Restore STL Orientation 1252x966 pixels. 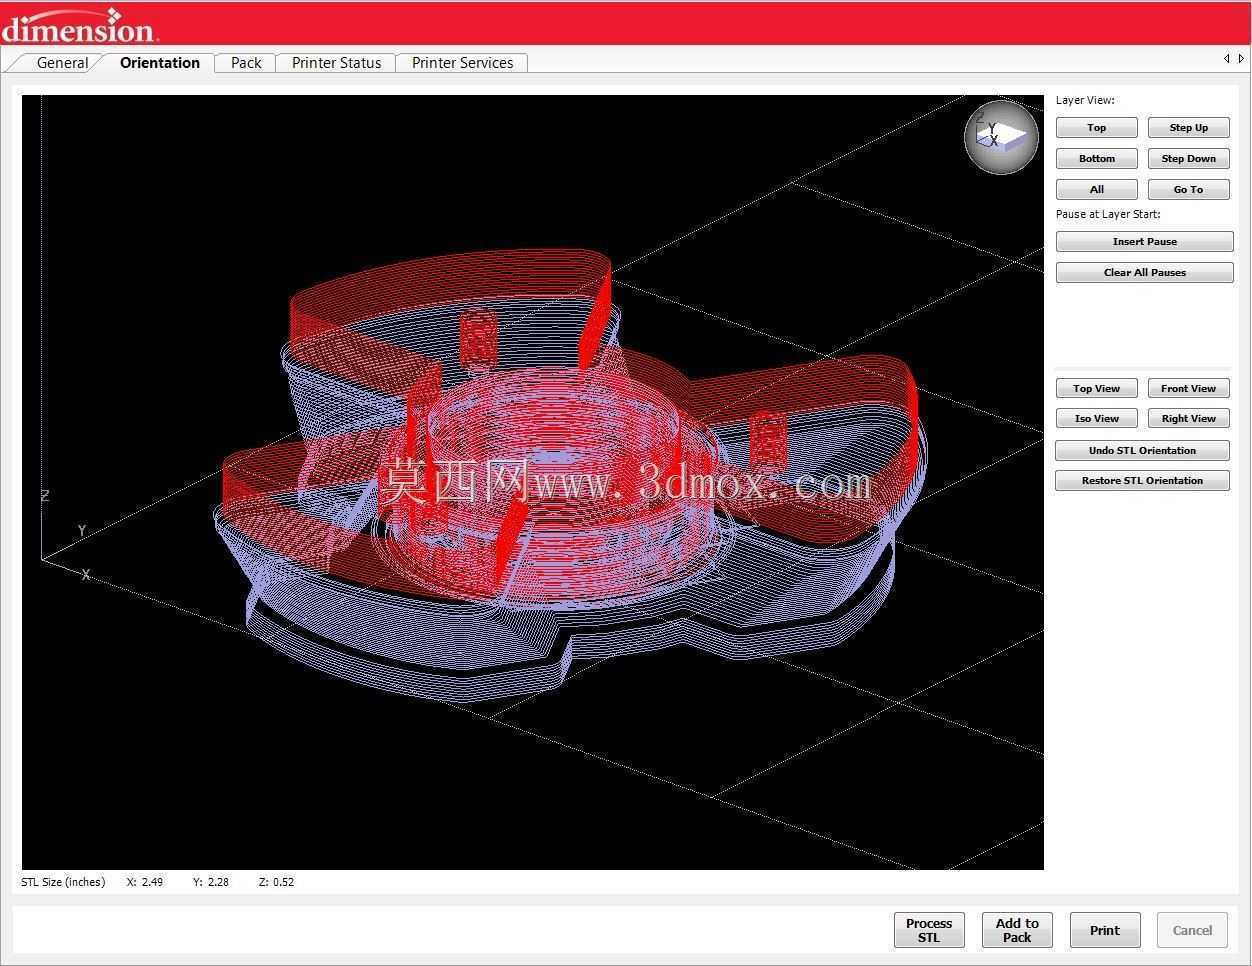[1143, 480]
